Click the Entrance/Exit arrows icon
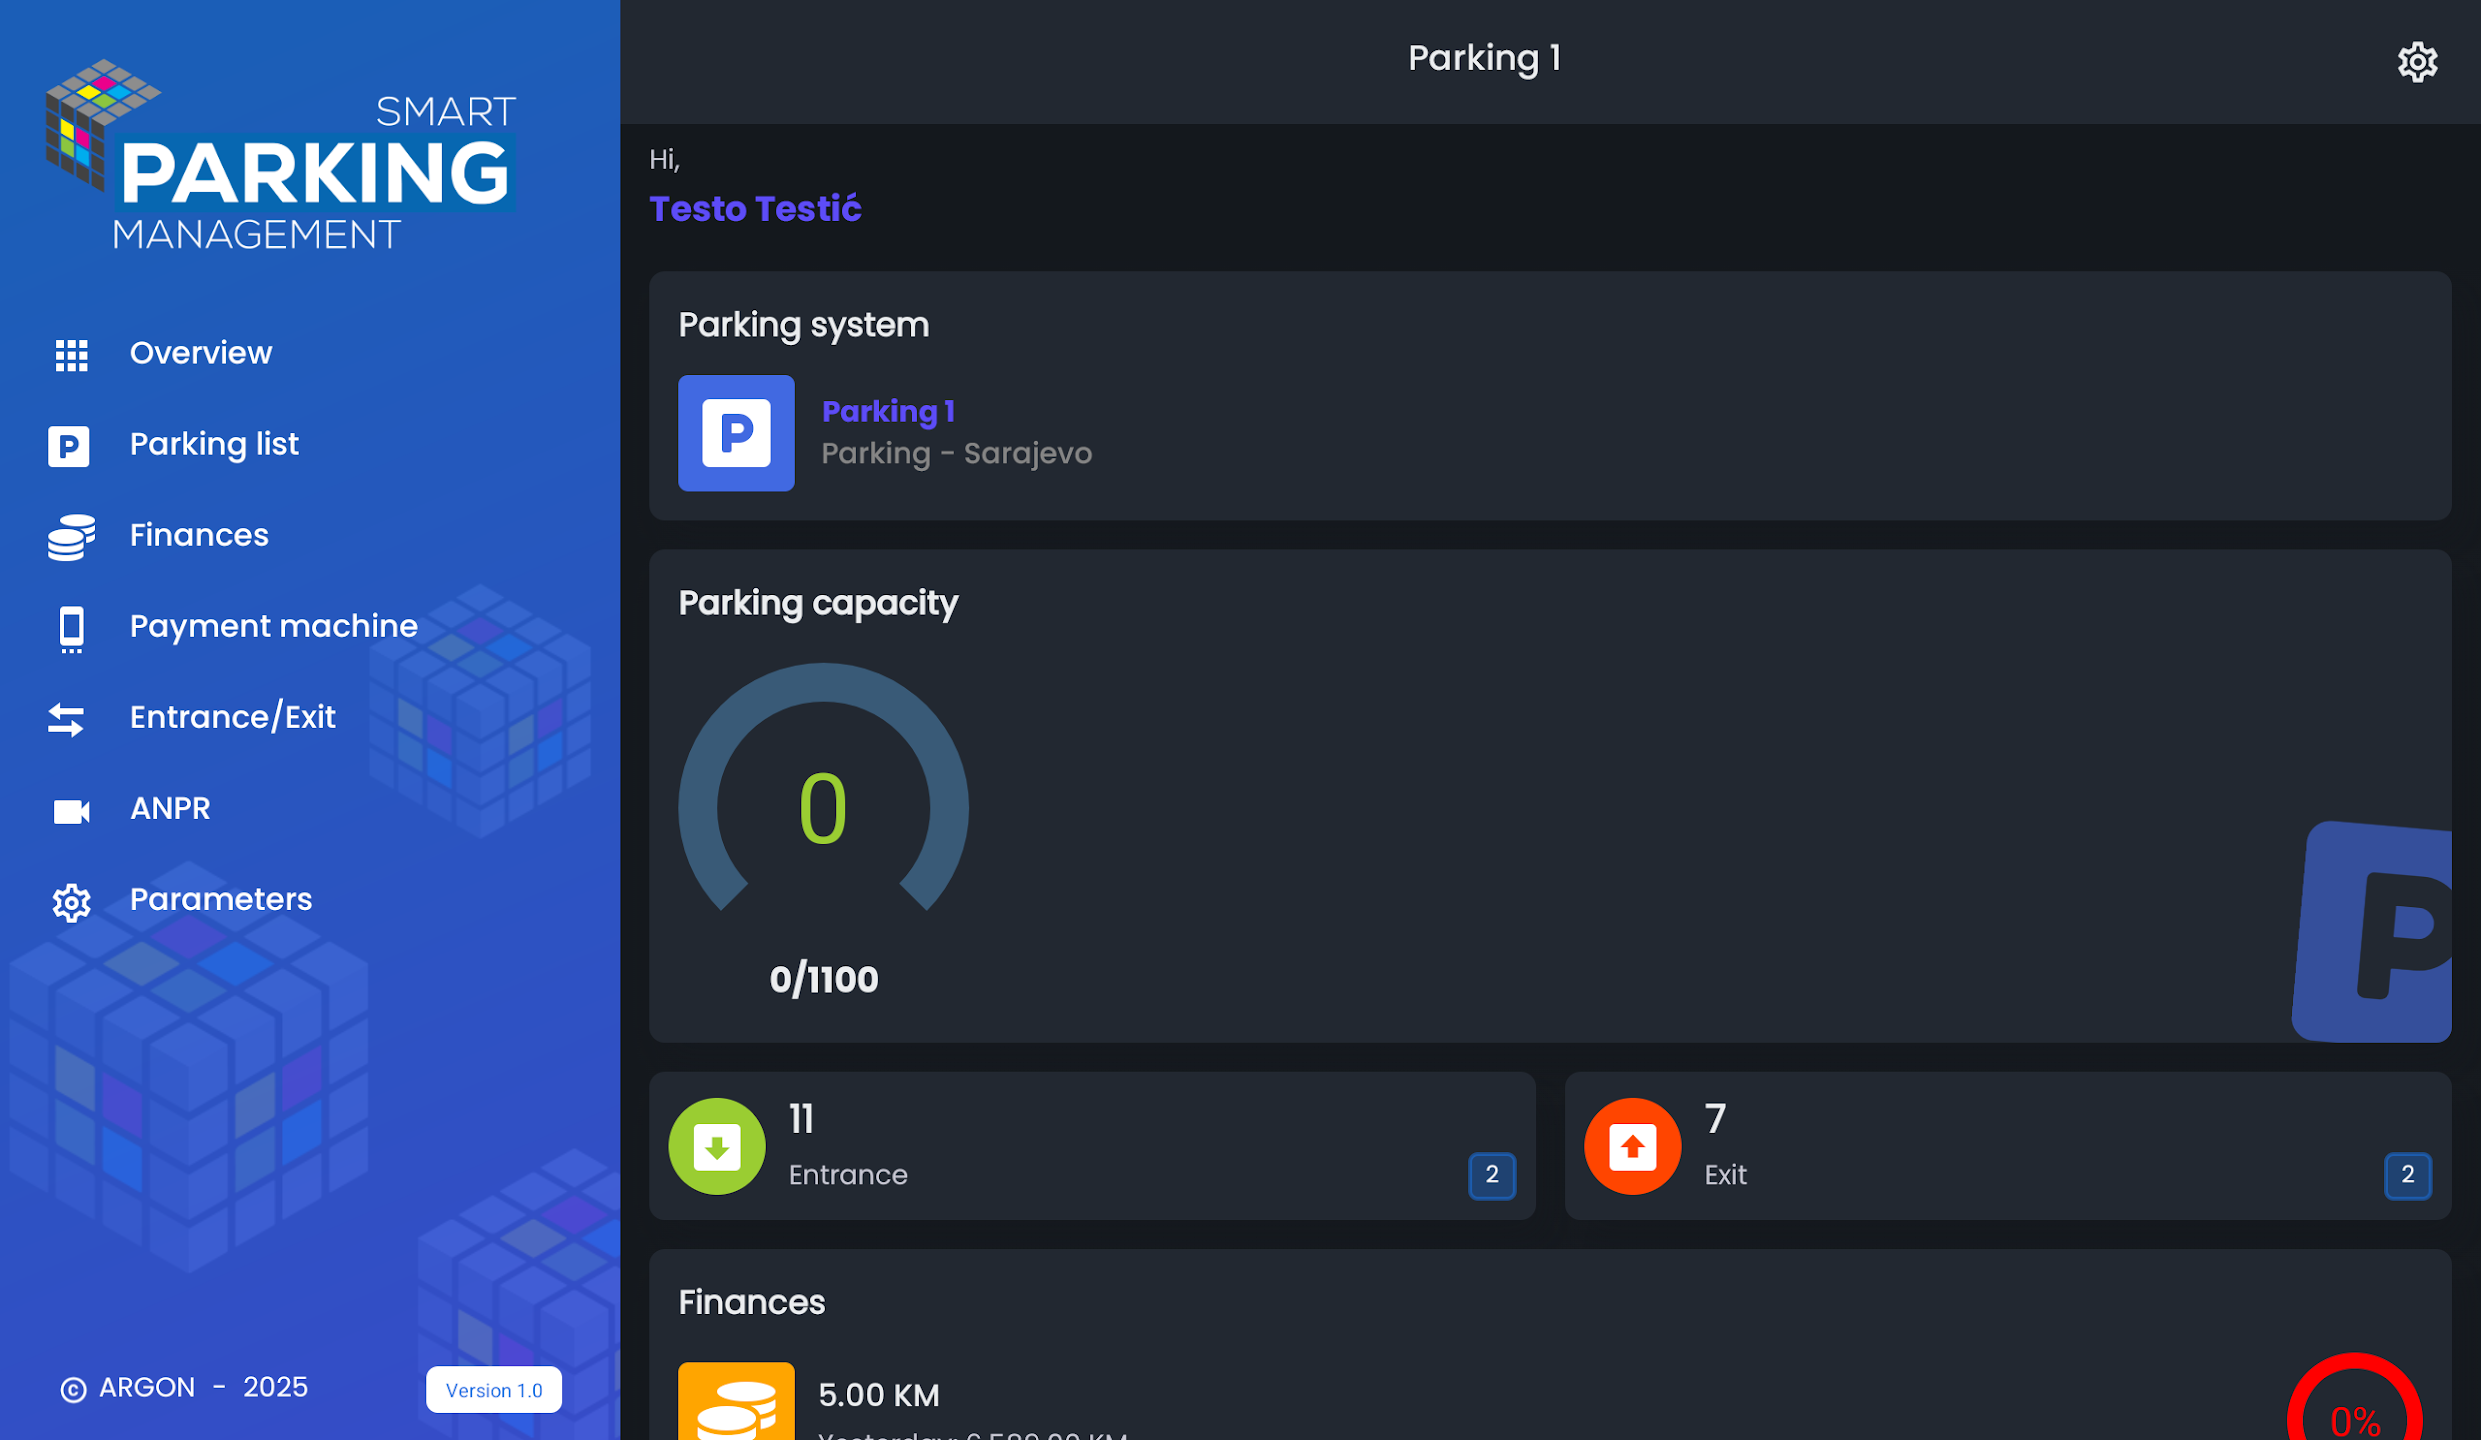 tap(67, 719)
